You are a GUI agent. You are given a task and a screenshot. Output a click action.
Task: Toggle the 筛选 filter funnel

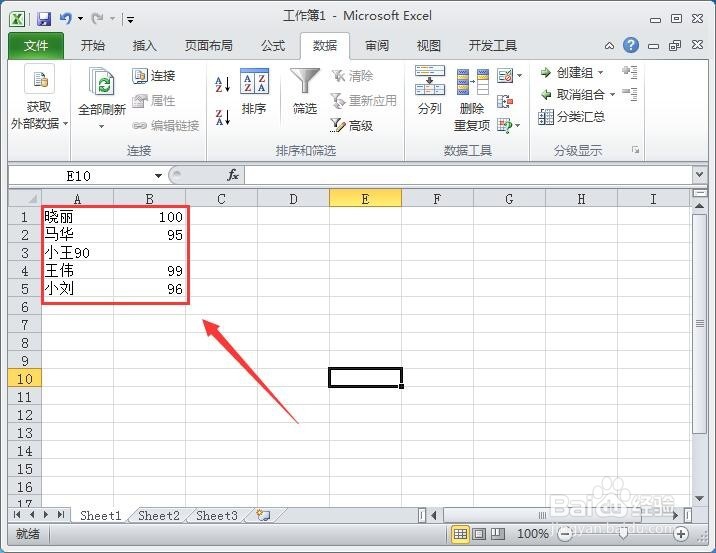[x=305, y=91]
